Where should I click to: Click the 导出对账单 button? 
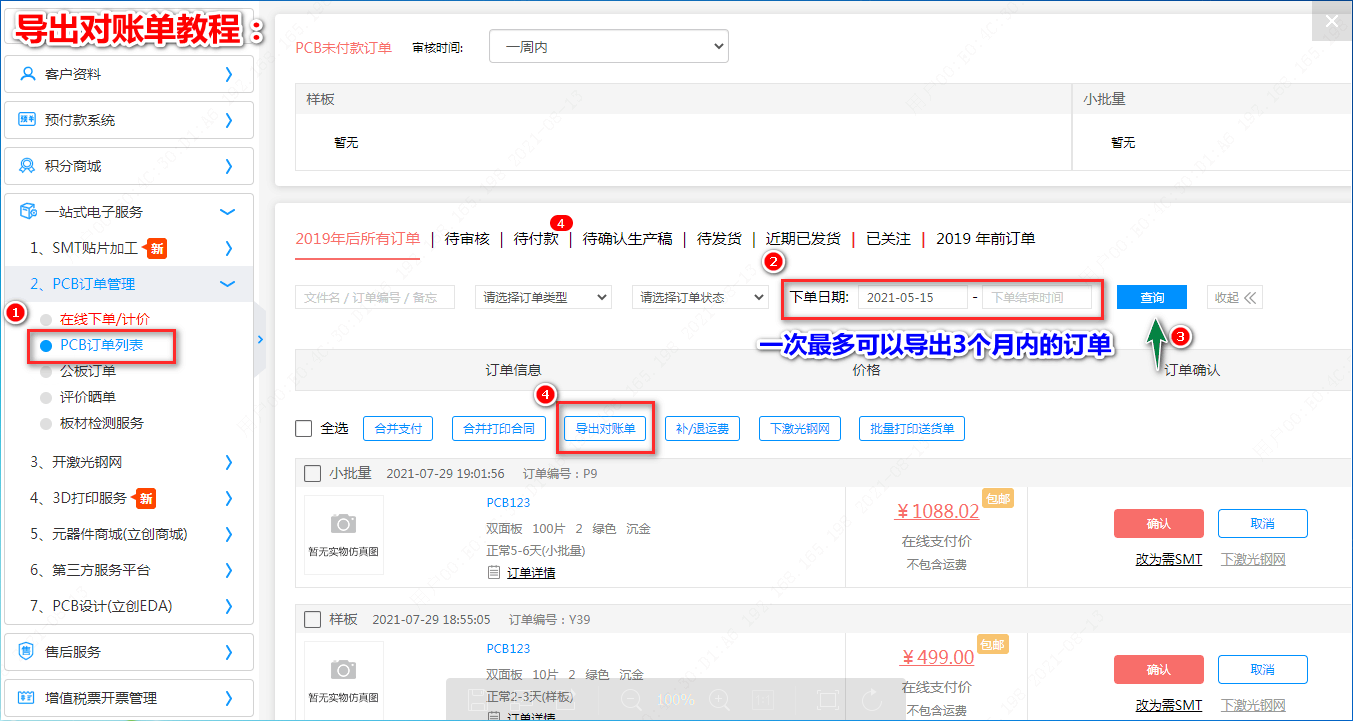pyautogui.click(x=605, y=429)
